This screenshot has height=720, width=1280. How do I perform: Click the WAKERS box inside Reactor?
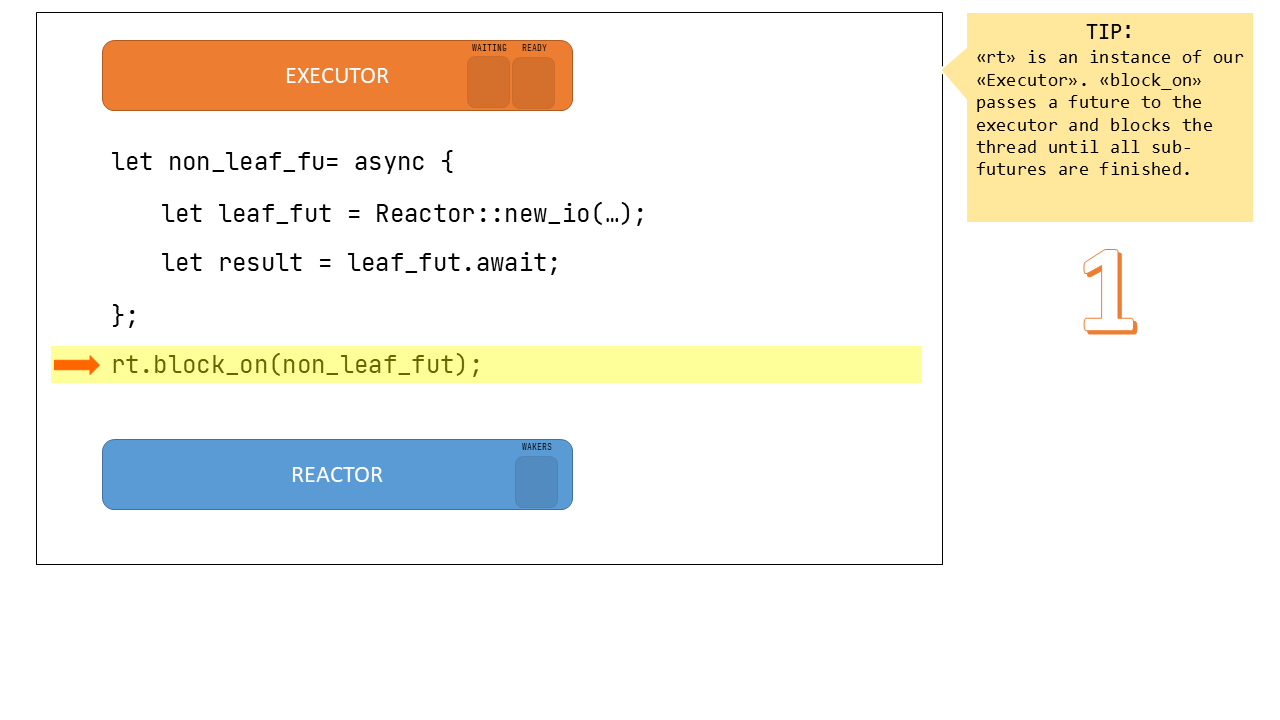[x=536, y=483]
